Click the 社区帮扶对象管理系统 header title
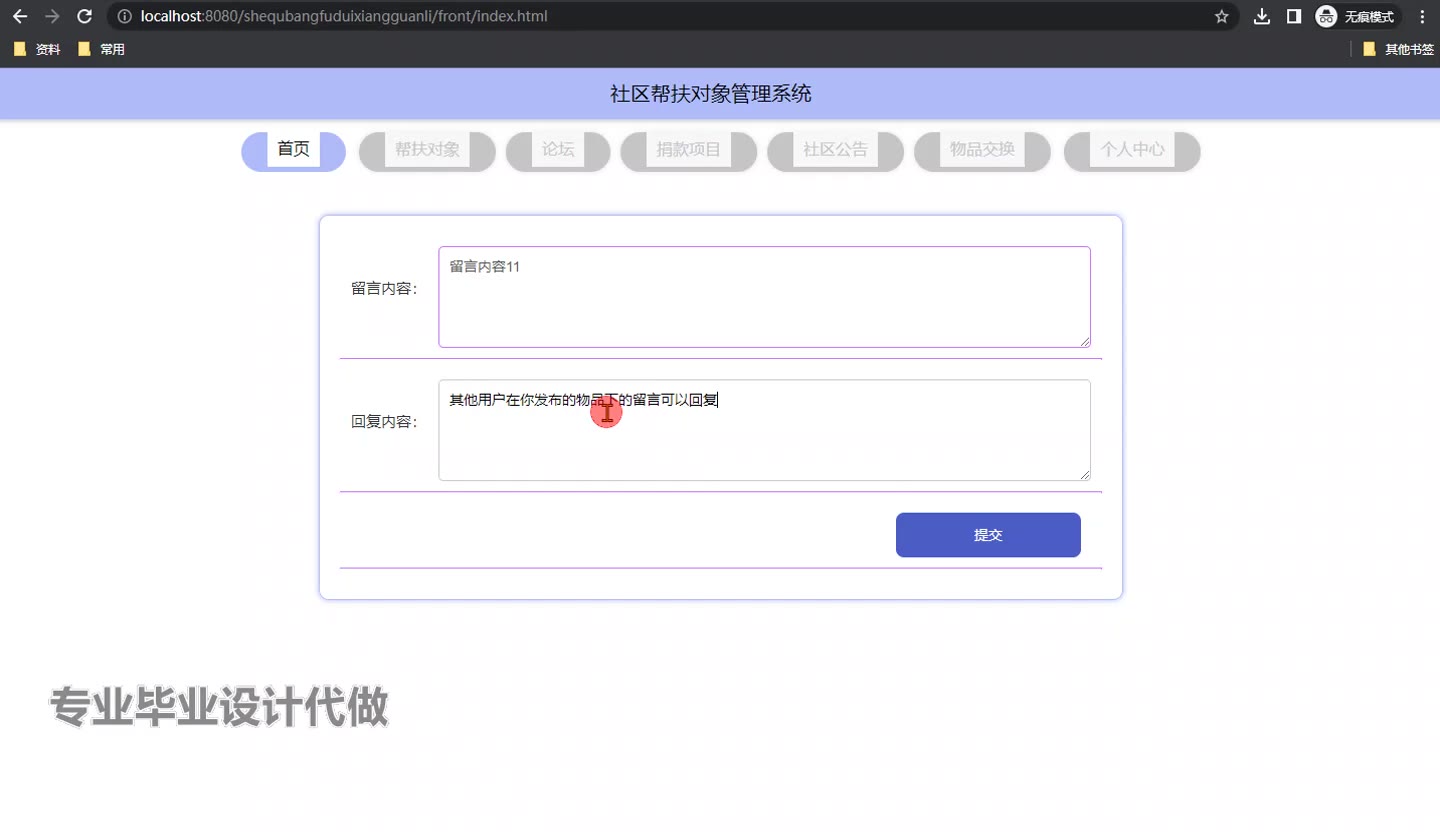Image resolution: width=1440 pixels, height=832 pixels. click(711, 94)
